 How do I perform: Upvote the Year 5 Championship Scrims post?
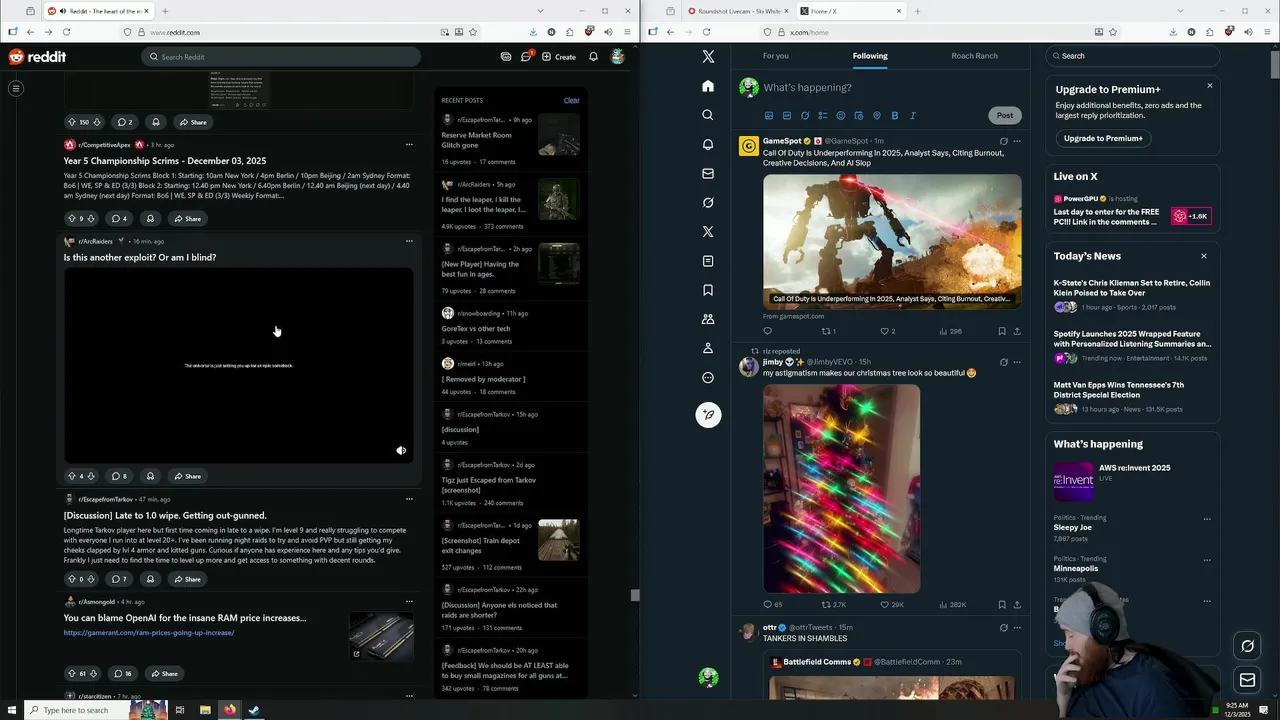(x=71, y=219)
